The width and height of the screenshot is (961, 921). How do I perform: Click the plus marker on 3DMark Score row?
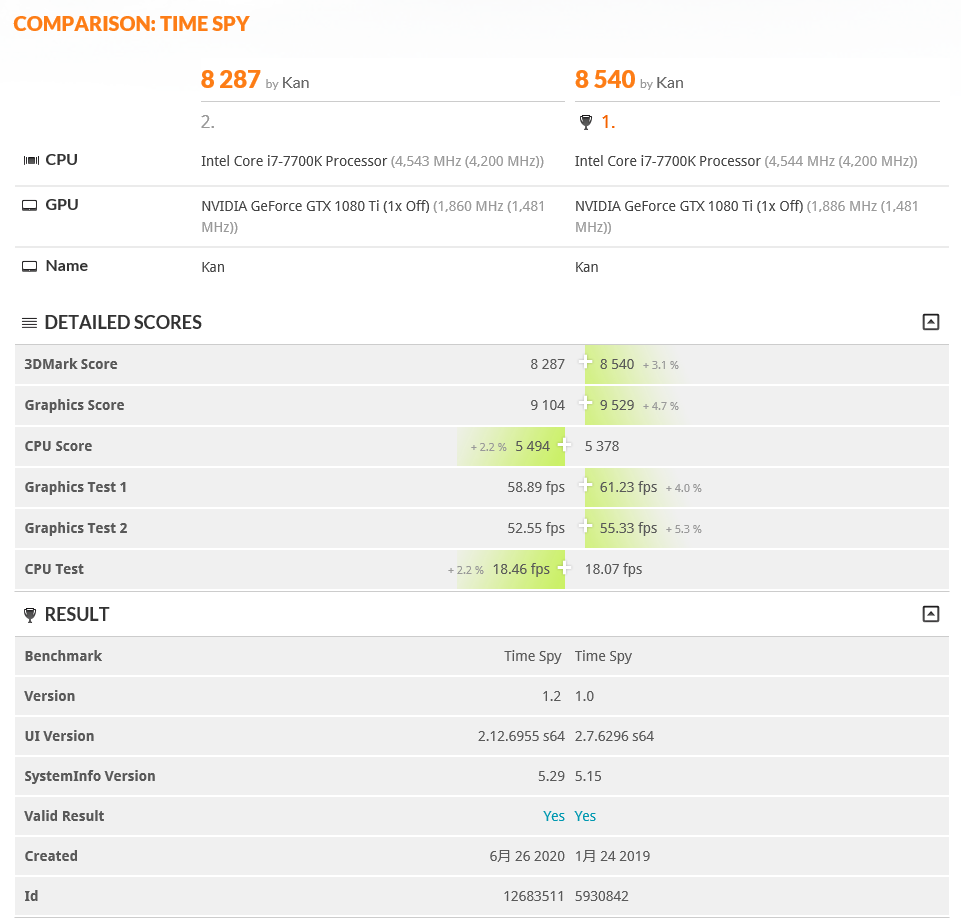[585, 362]
